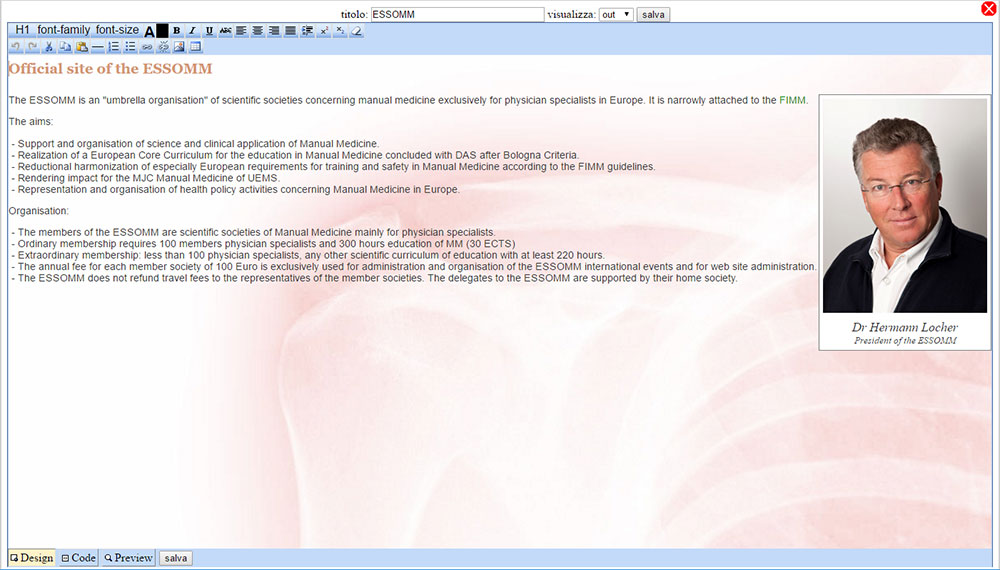Choose text color with the A icon
1000x570 pixels.
[x=149, y=31]
